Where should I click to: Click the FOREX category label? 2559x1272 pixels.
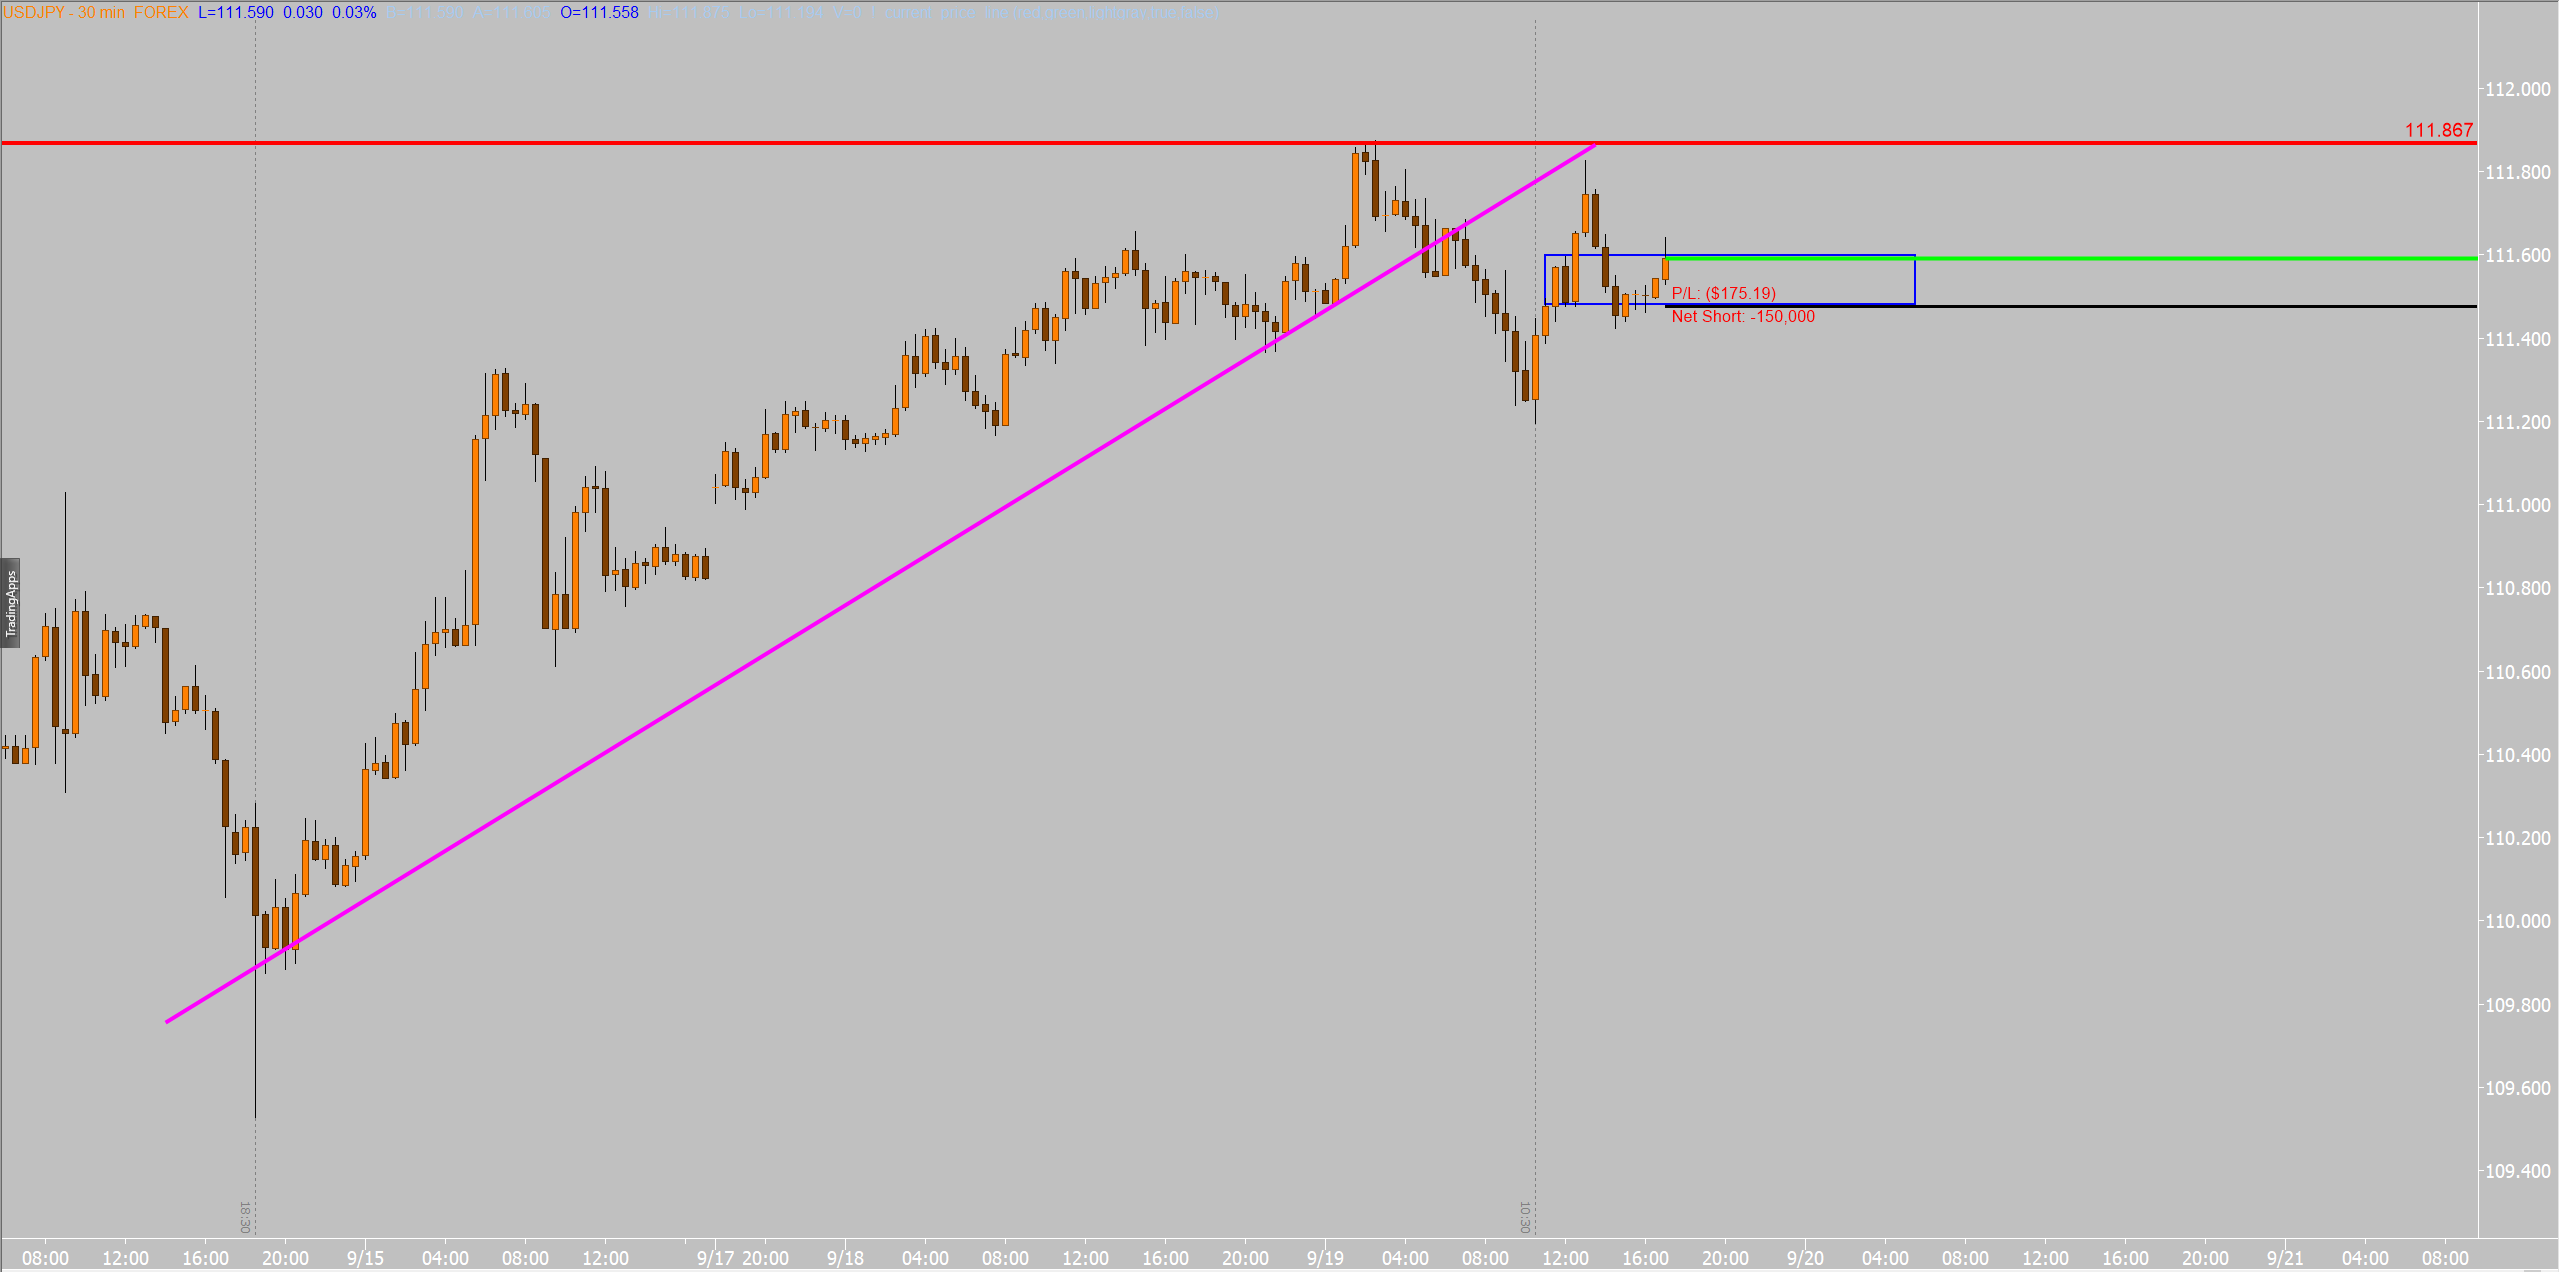[160, 12]
